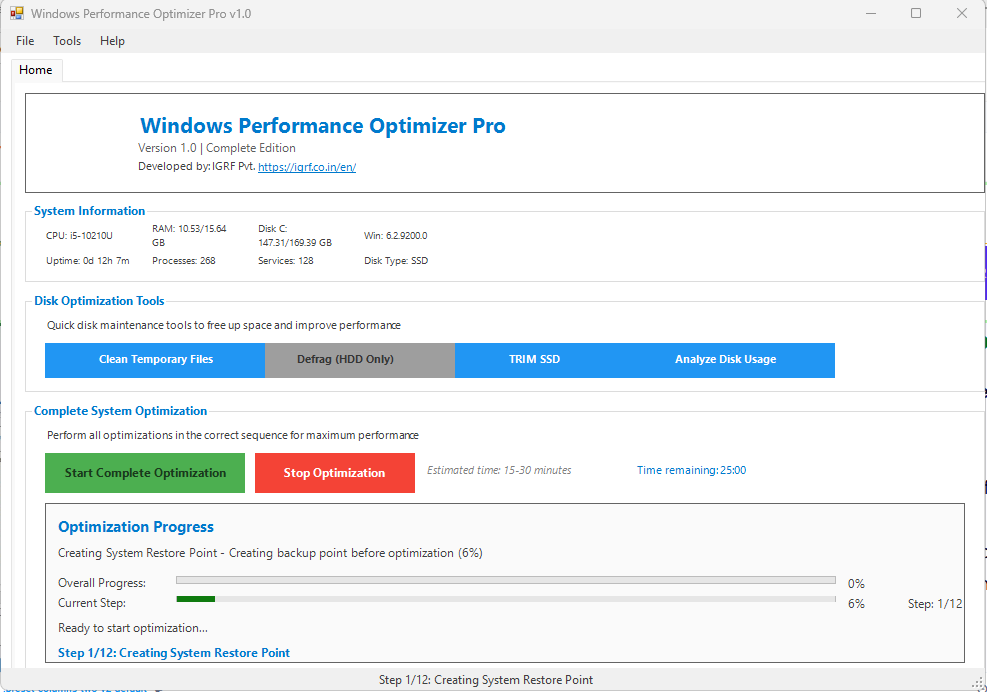
Task: Open the Help menu
Action: point(112,41)
